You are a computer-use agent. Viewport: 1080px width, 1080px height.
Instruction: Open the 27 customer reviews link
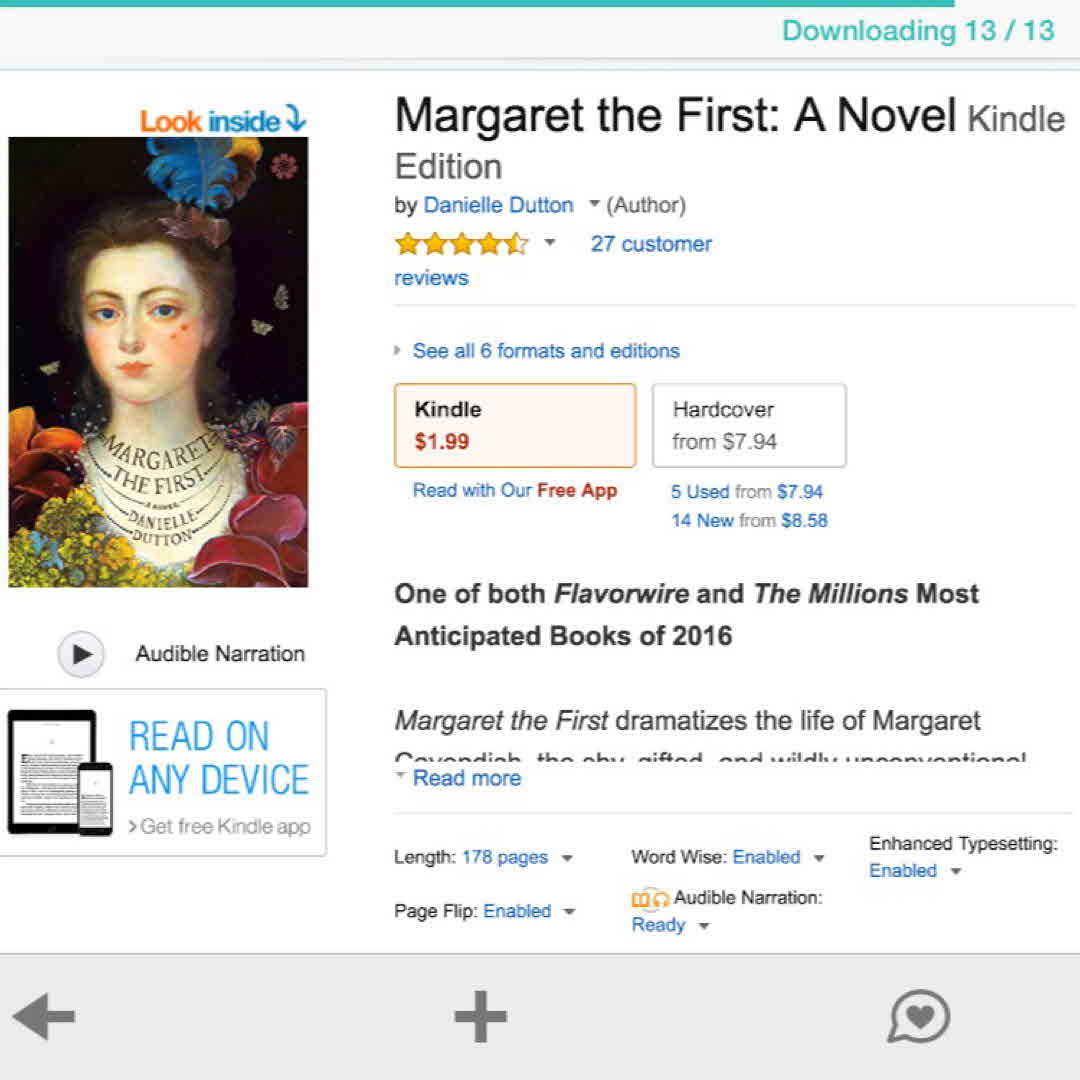[x=651, y=244]
